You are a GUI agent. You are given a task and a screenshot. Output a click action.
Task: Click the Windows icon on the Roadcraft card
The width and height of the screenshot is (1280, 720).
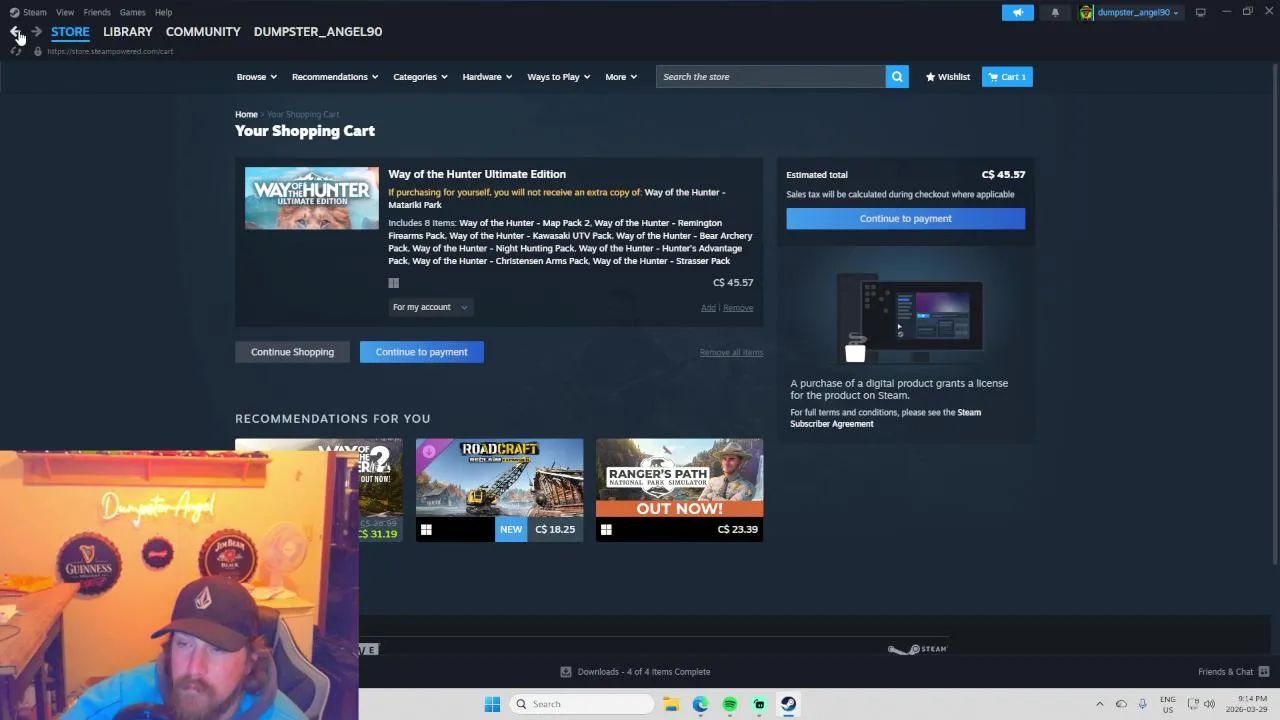426,530
